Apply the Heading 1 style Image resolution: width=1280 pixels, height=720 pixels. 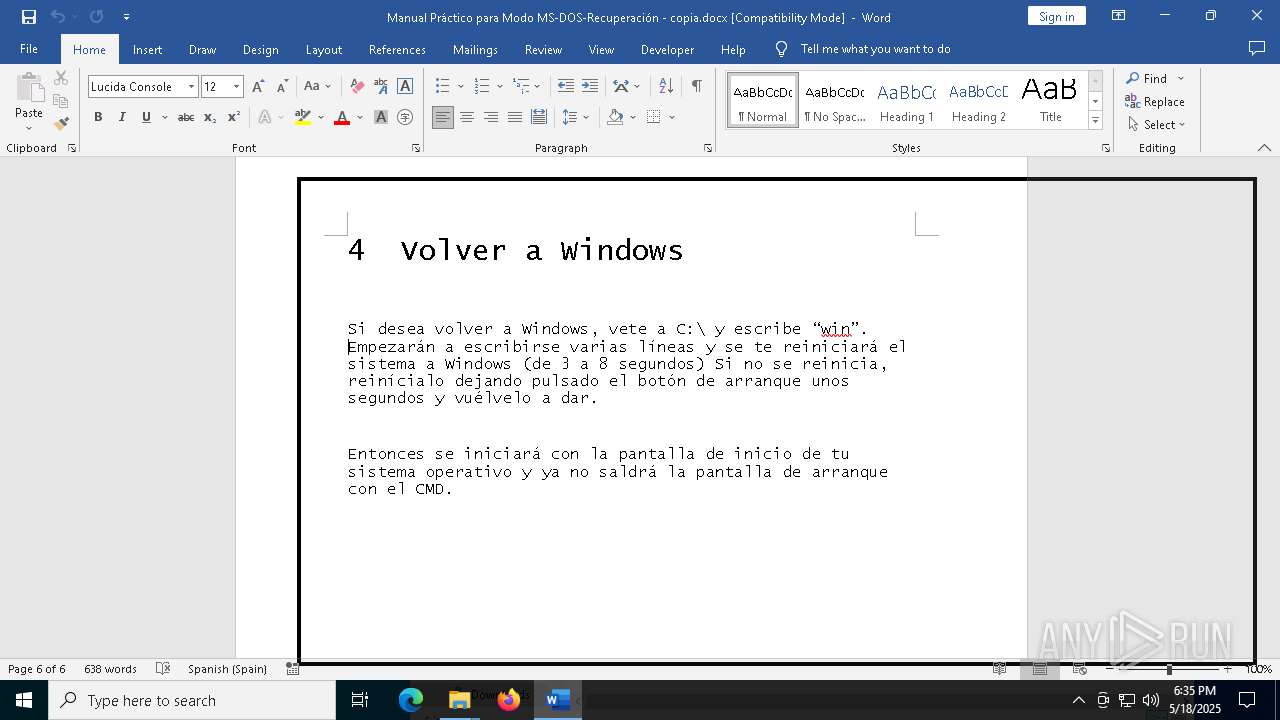tap(906, 100)
